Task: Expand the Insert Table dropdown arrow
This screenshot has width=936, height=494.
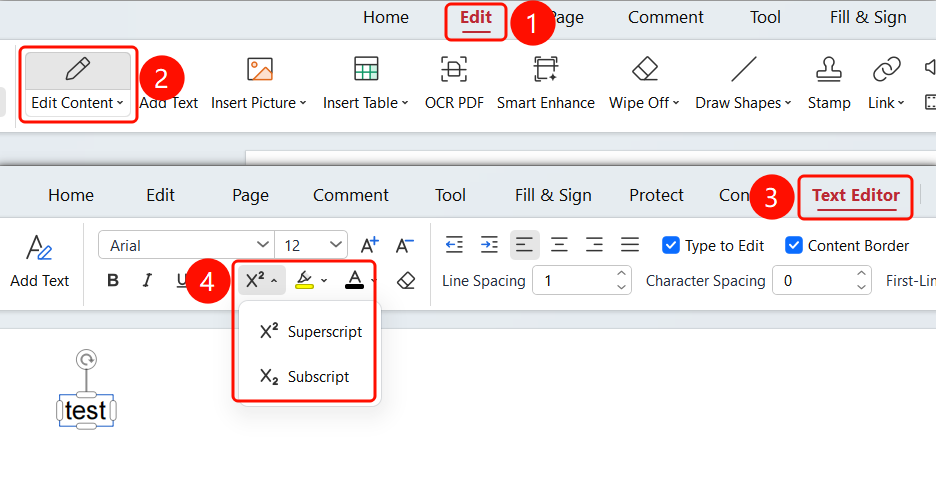Action: (x=405, y=103)
